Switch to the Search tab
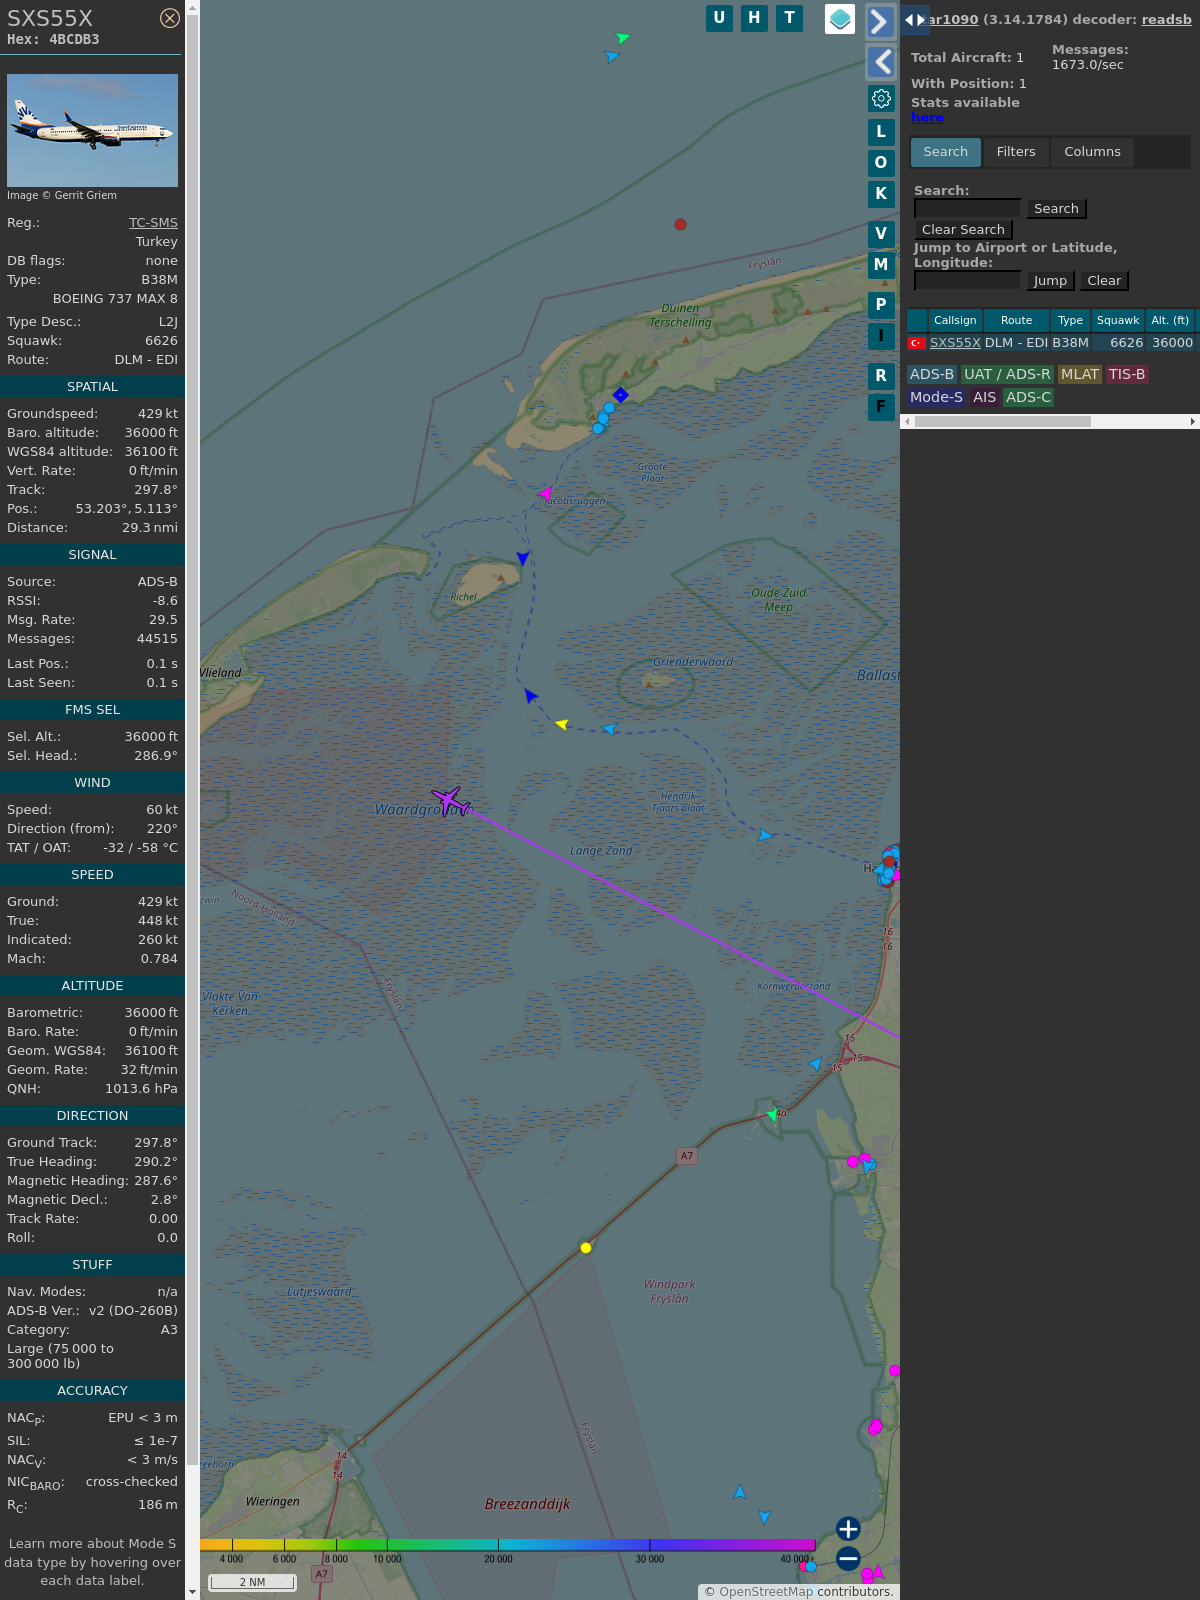This screenshot has height=1600, width=1200. [946, 152]
